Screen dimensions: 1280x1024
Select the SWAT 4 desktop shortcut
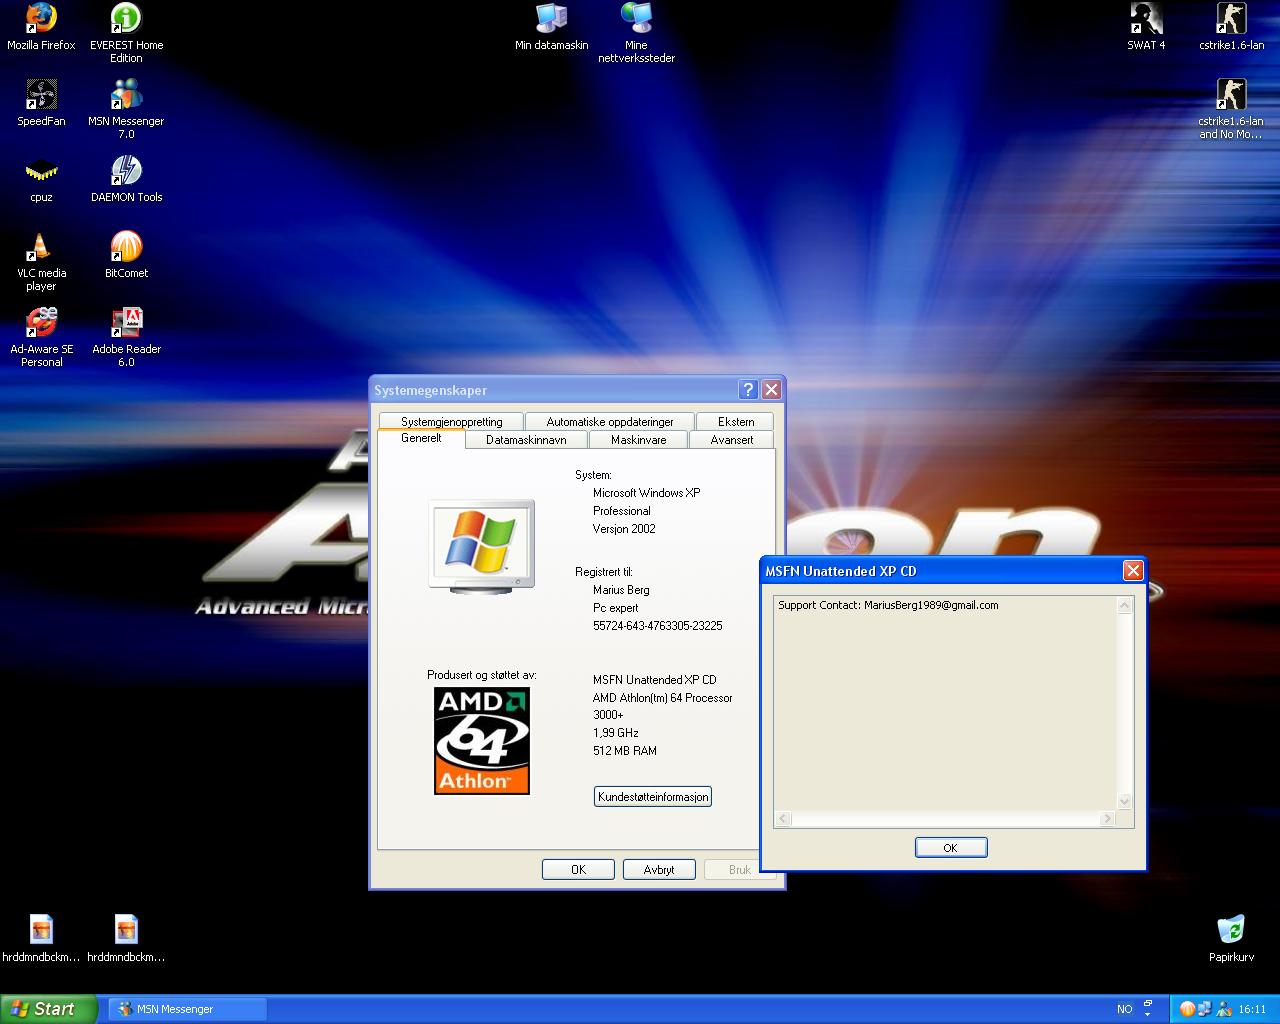pos(1146,27)
